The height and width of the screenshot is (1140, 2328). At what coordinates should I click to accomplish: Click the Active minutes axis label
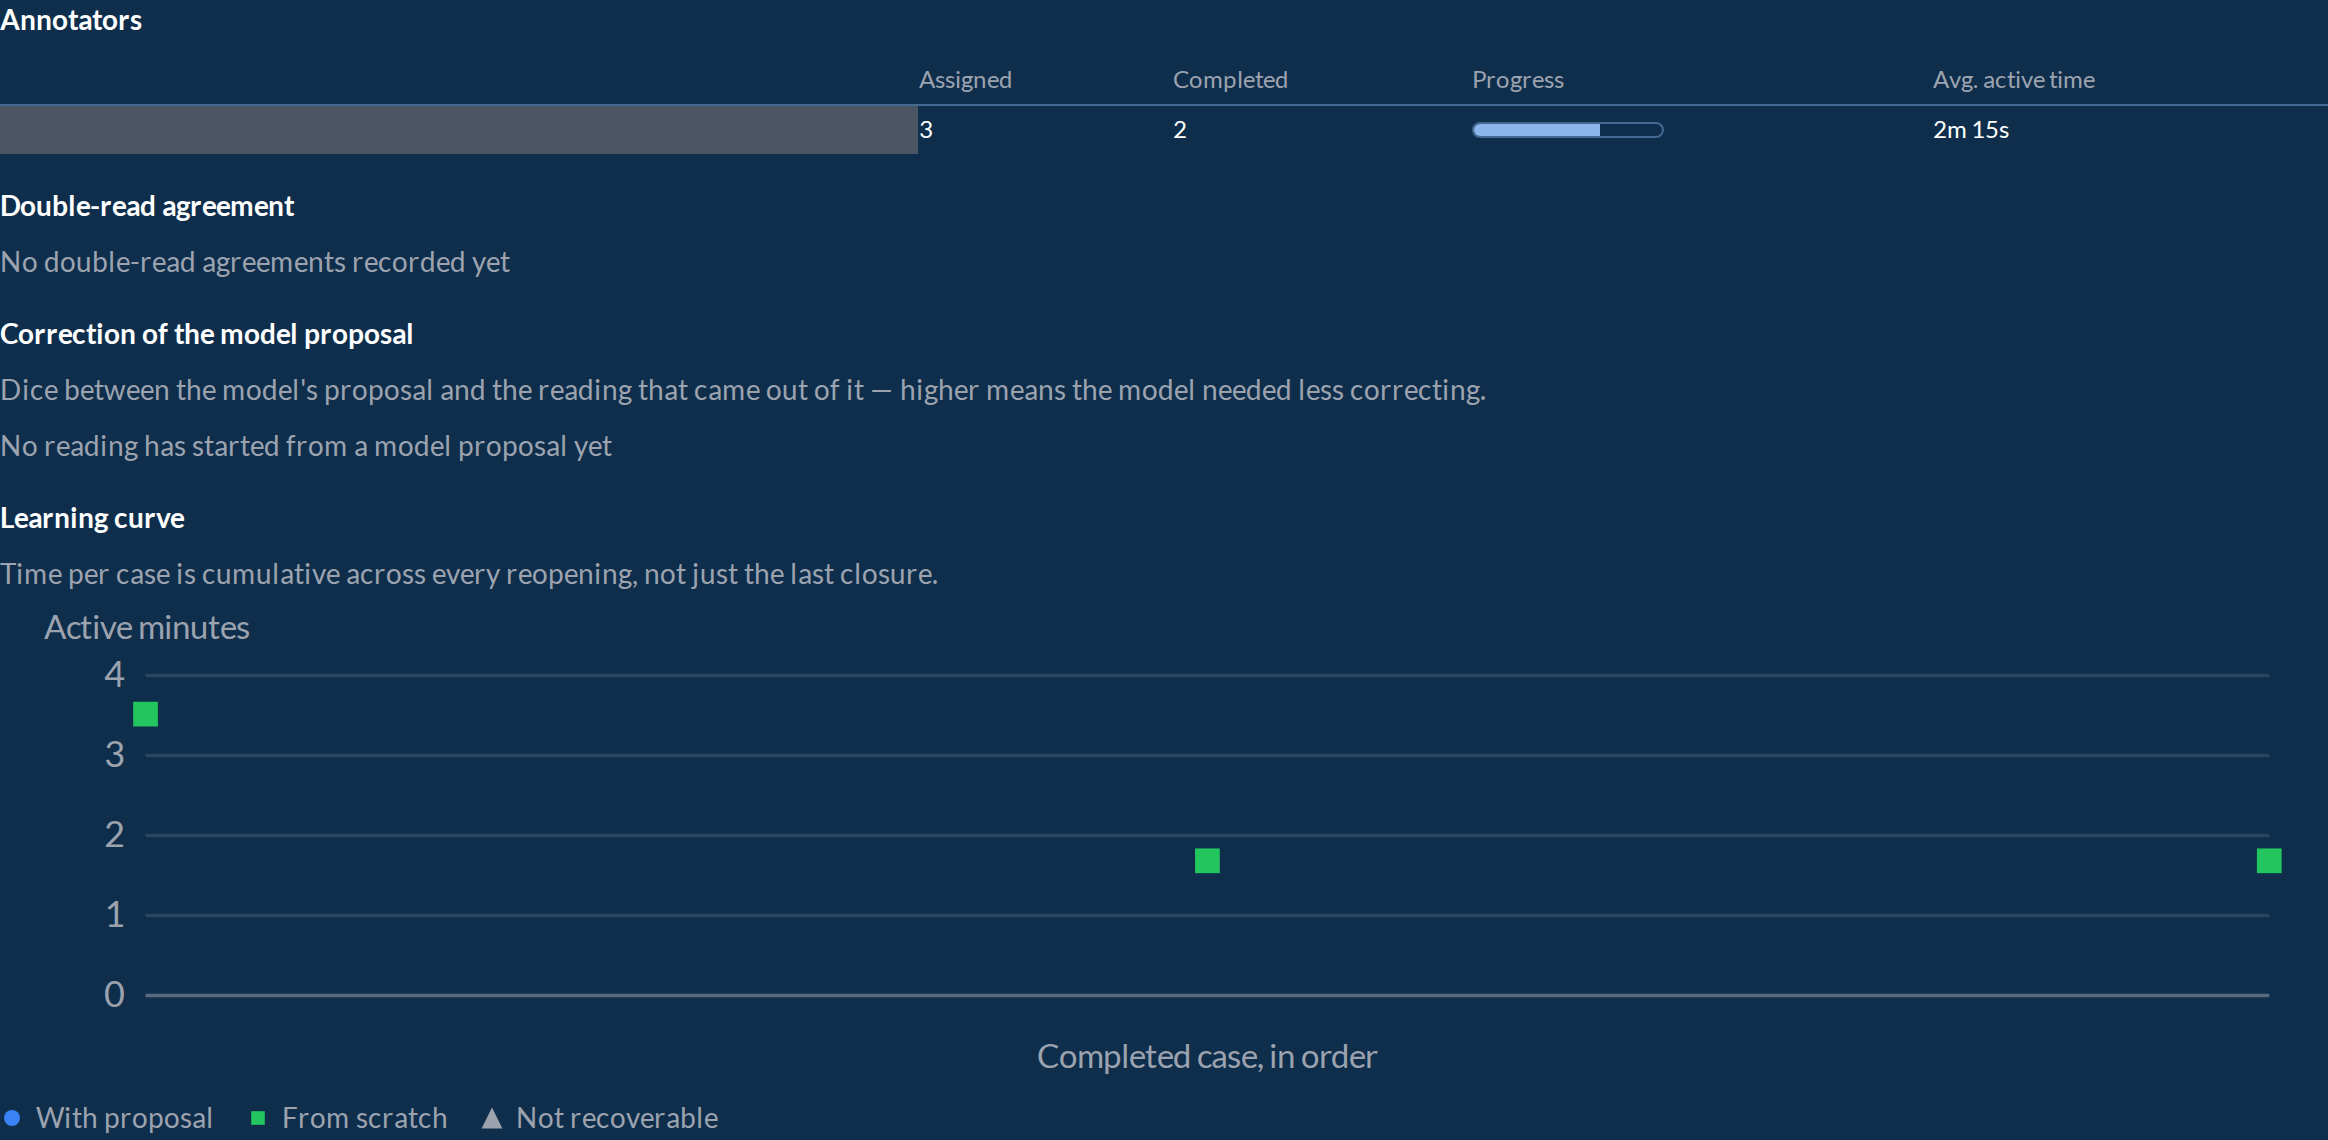pyautogui.click(x=147, y=627)
